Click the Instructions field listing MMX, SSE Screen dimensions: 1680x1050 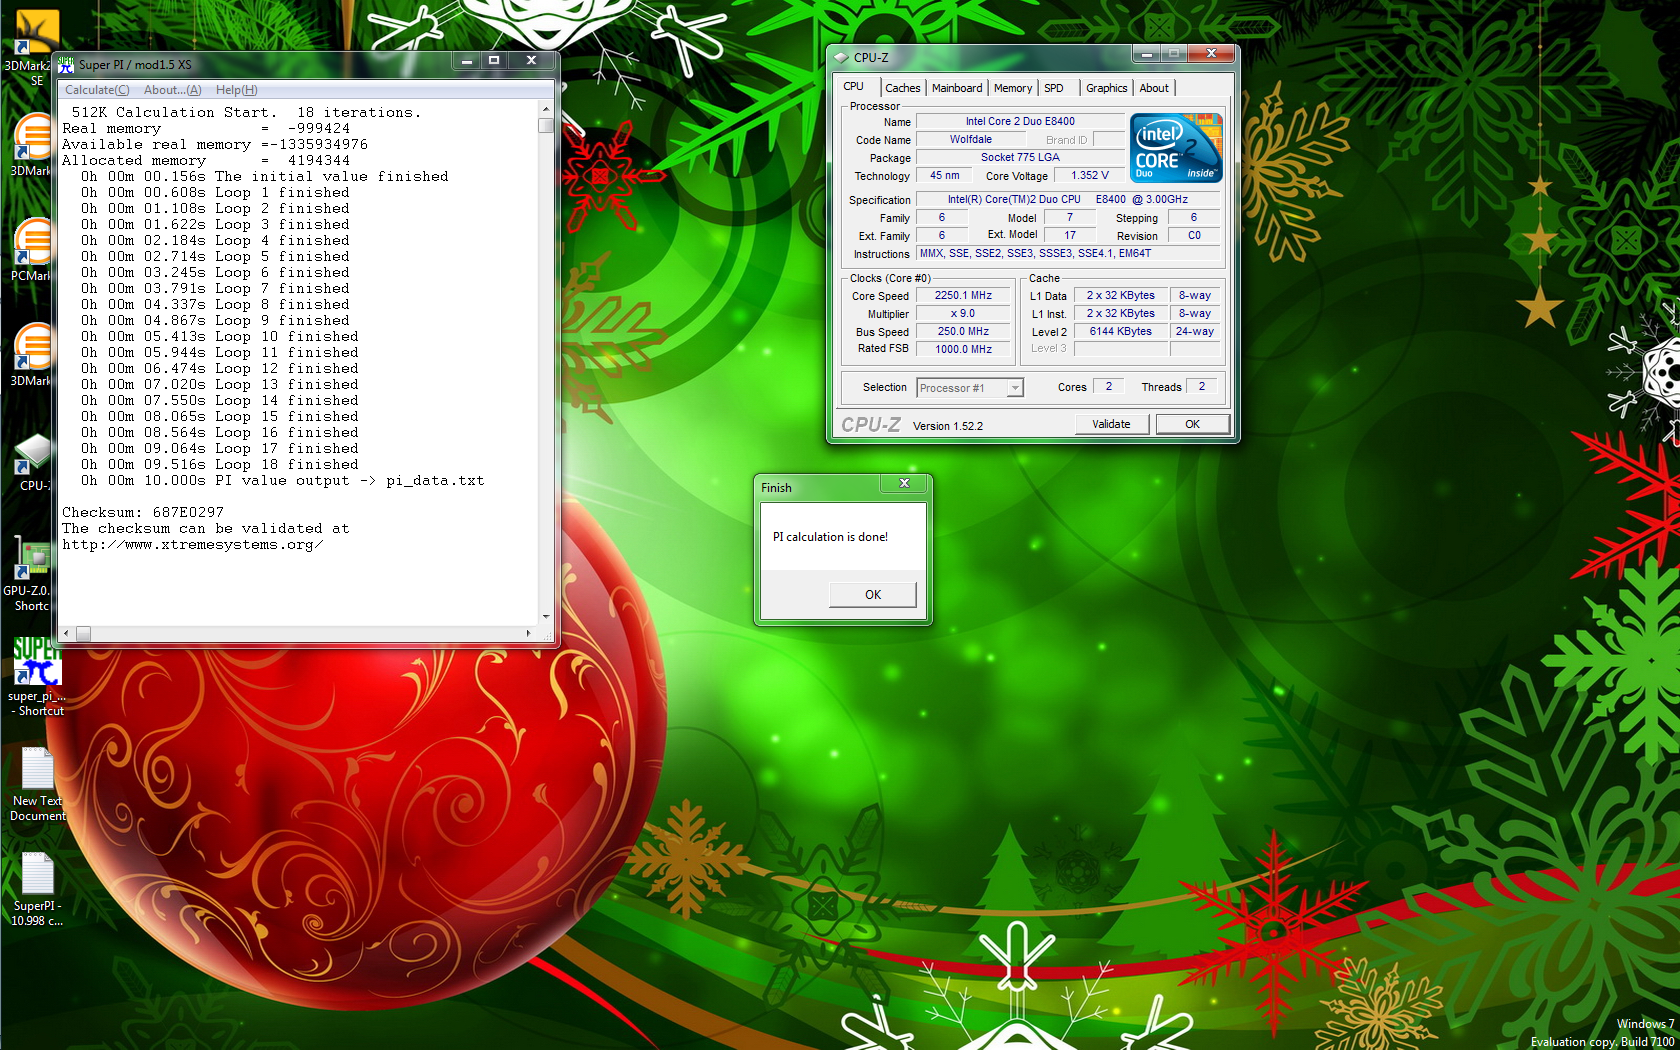[1068, 254]
